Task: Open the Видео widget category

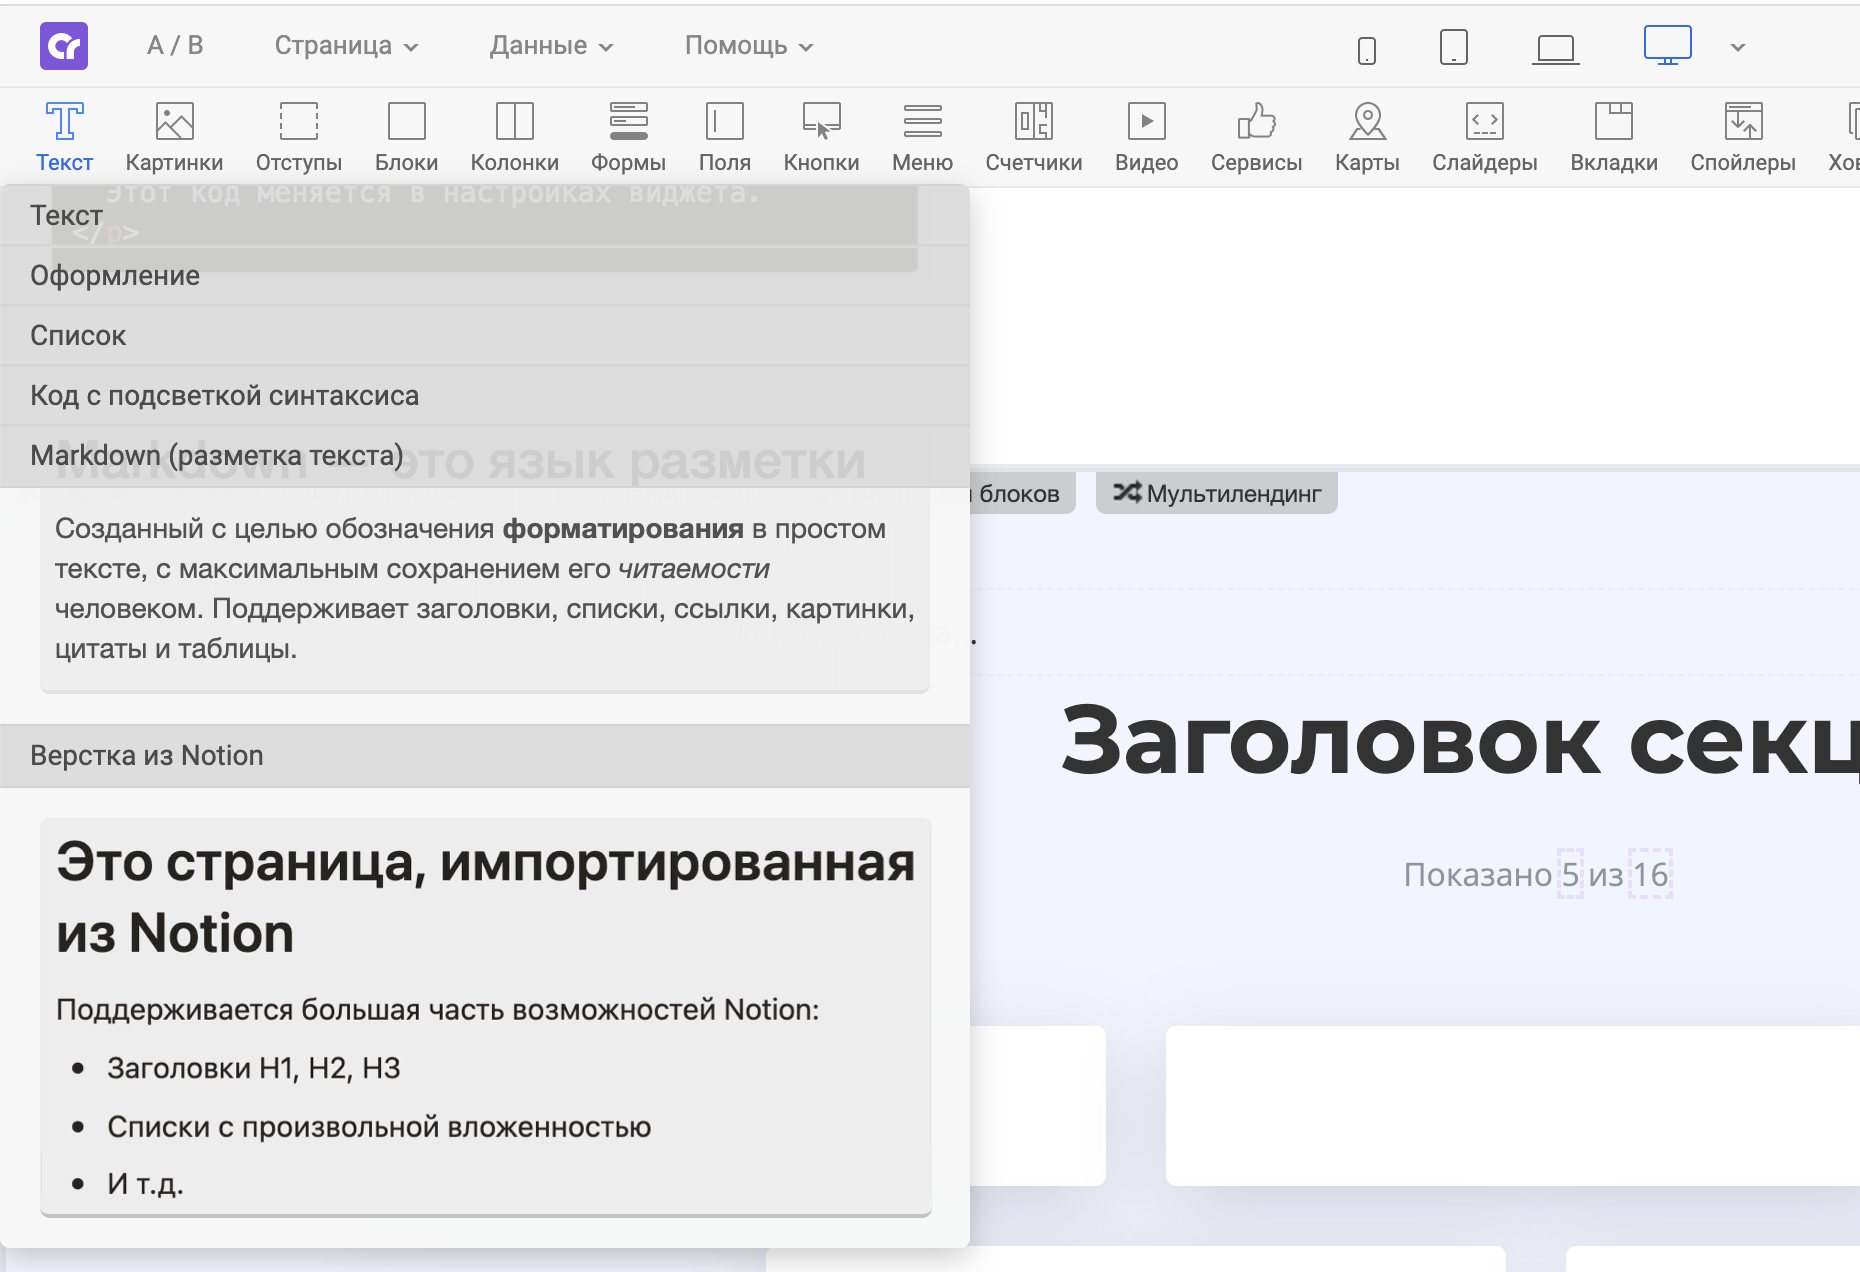Action: click(1146, 138)
